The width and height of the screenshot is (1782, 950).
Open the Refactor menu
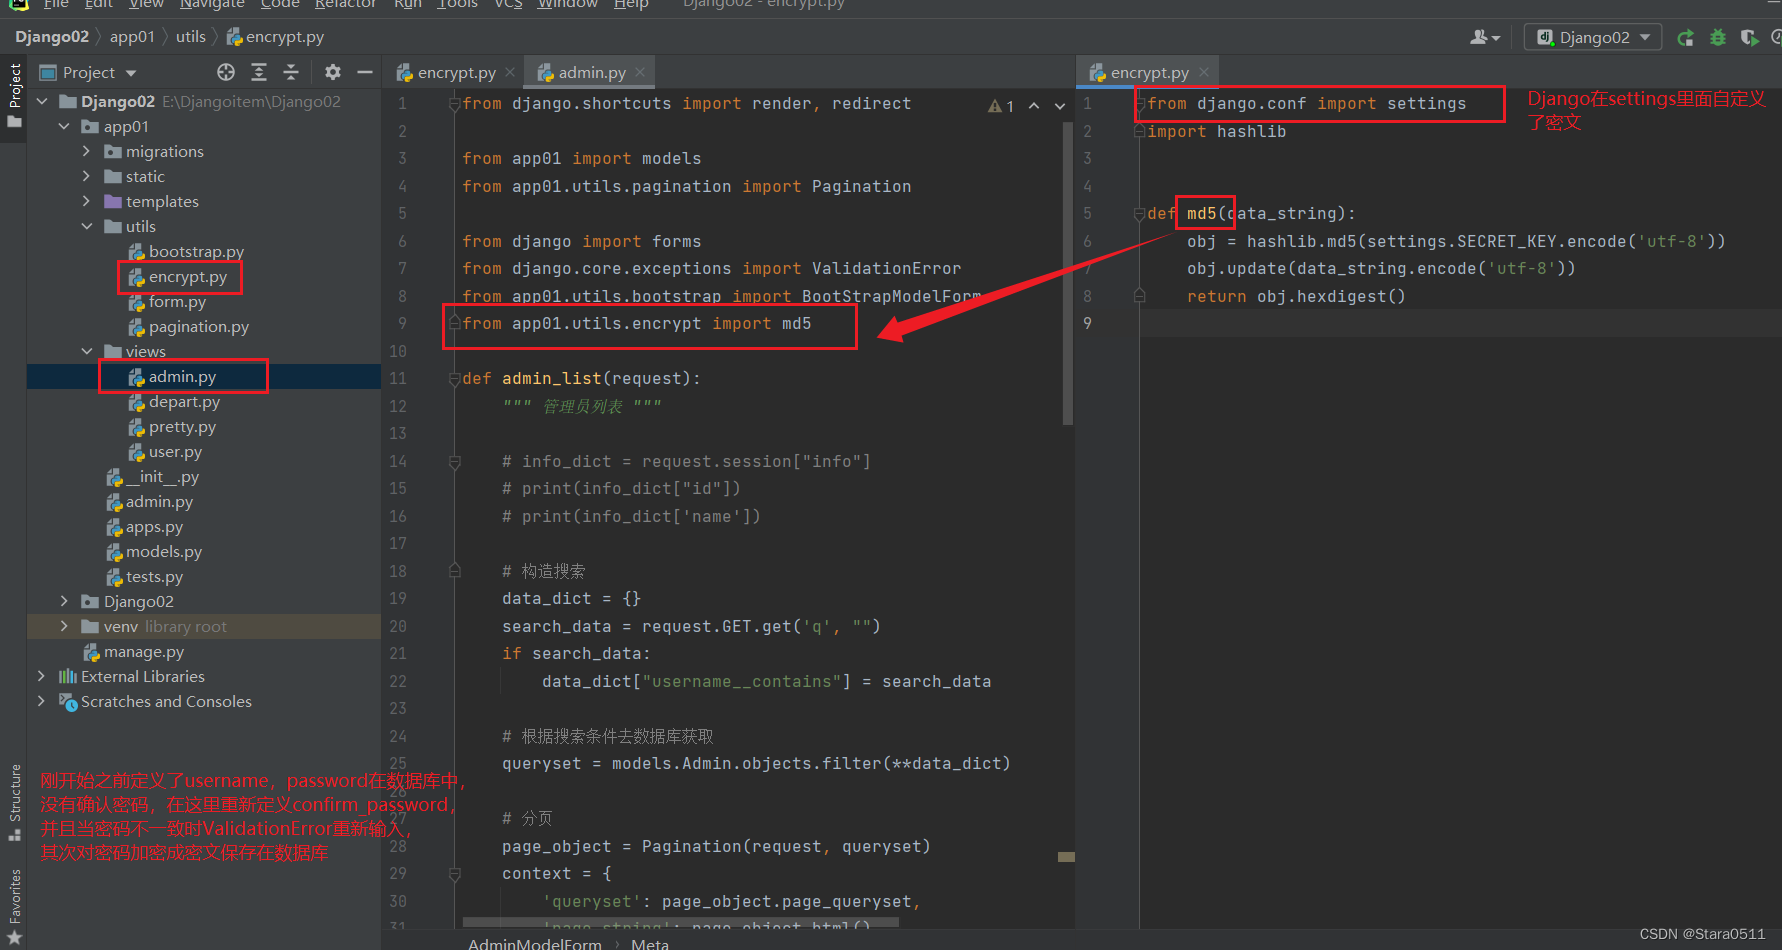coord(345,4)
